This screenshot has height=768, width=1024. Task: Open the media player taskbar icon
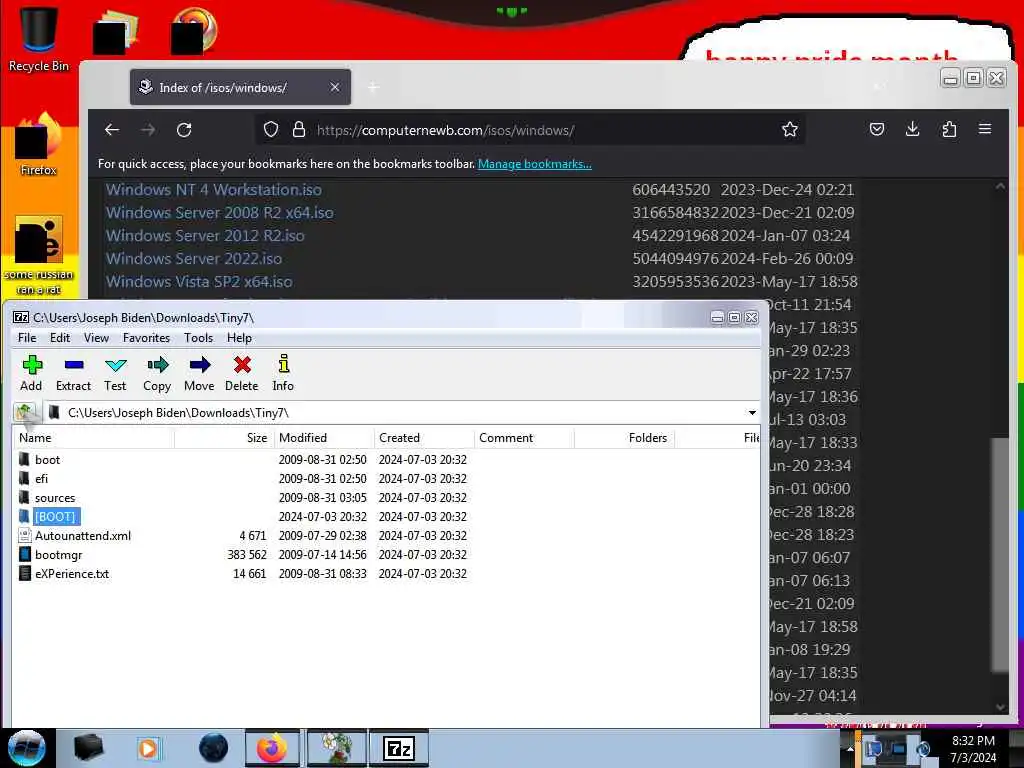(148, 748)
